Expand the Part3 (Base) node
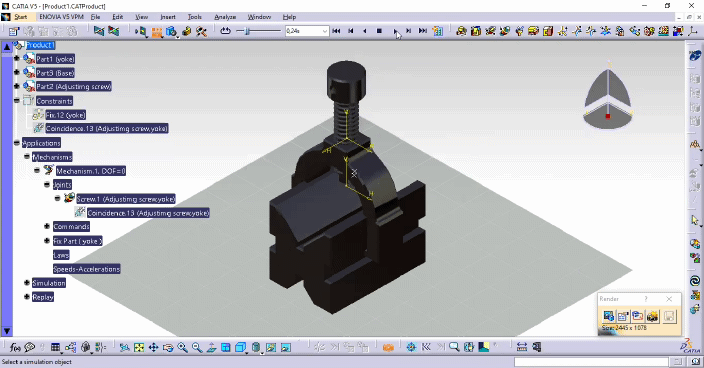Image resolution: width=704 pixels, height=368 pixels. tap(17, 72)
